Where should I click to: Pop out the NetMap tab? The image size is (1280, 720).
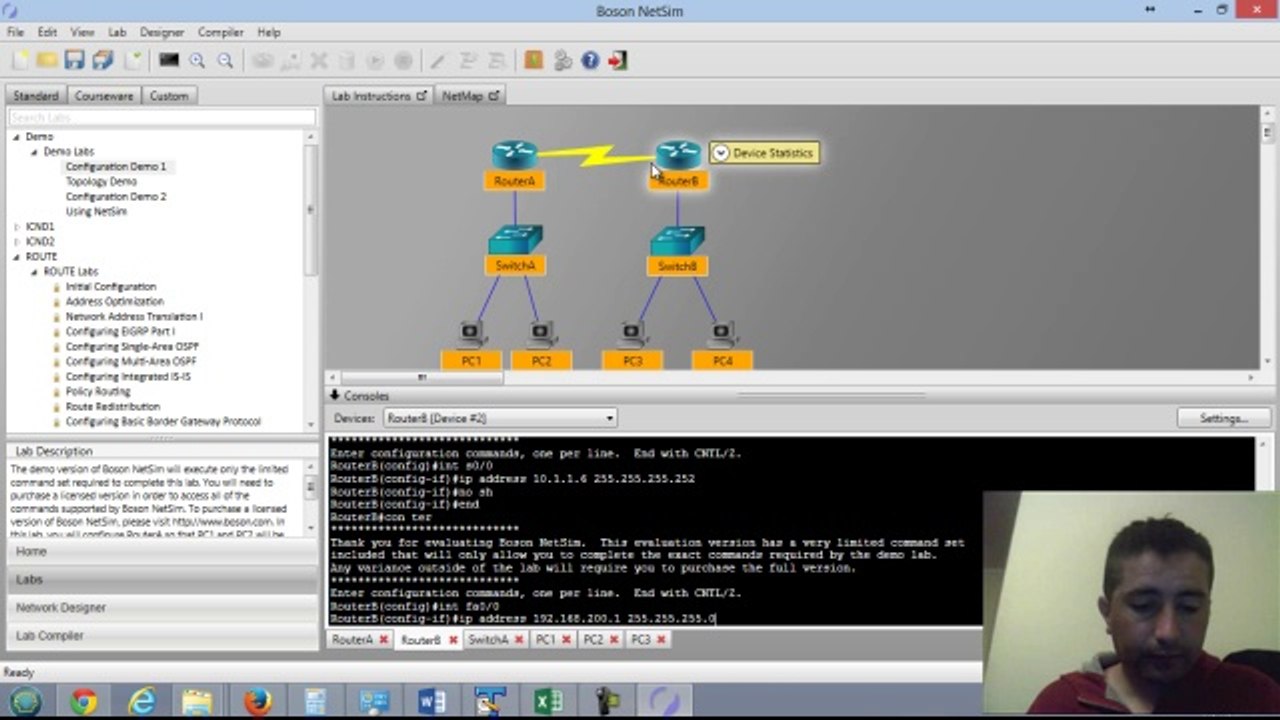(493, 96)
